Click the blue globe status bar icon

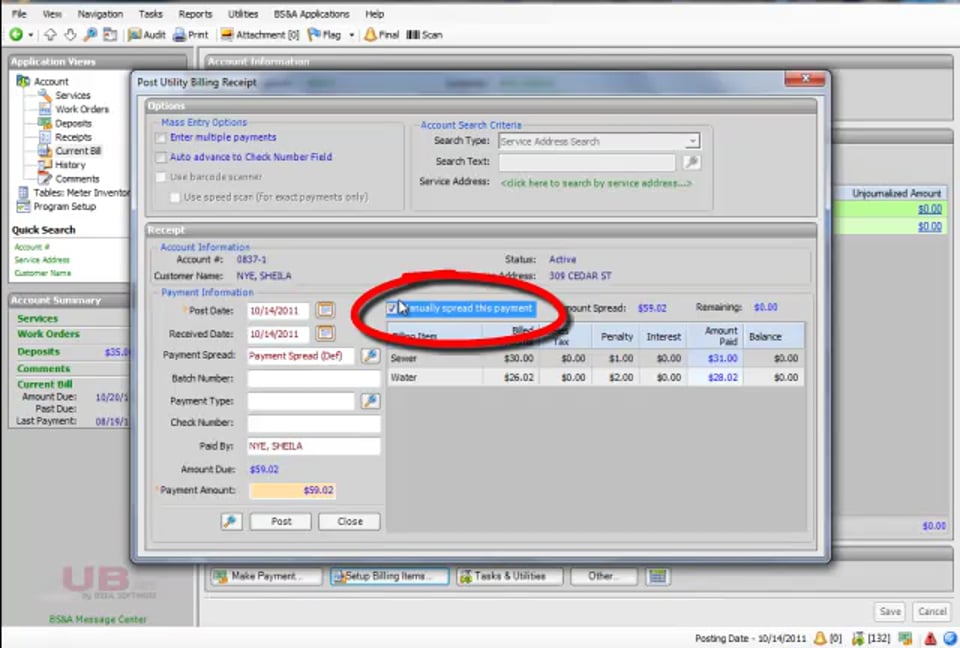[950, 638]
